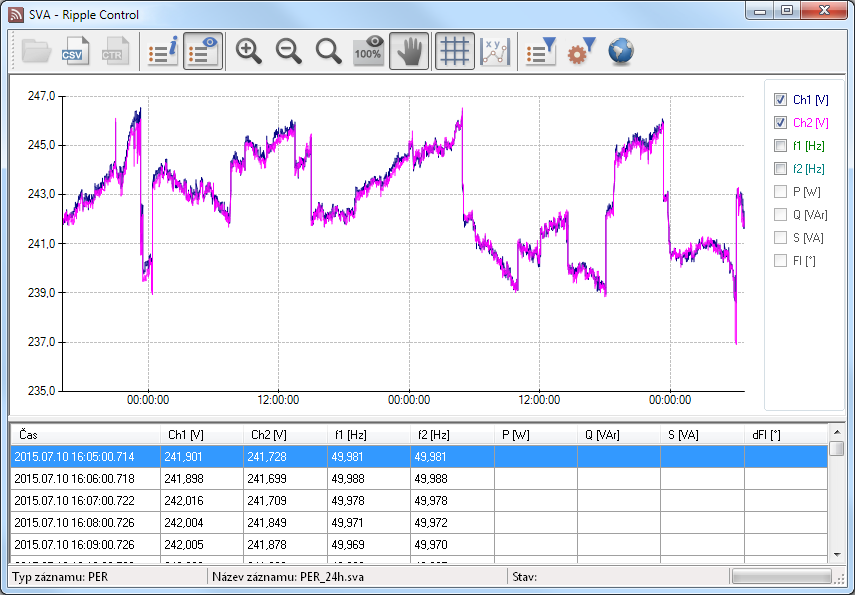Click the Čas column header

(x=85, y=435)
